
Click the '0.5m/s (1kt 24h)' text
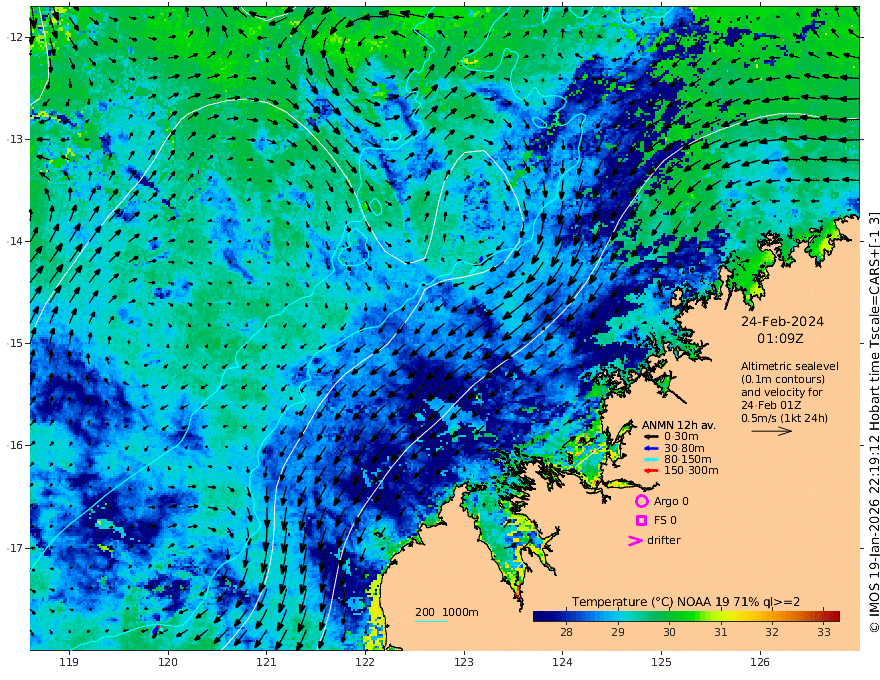[784, 418]
